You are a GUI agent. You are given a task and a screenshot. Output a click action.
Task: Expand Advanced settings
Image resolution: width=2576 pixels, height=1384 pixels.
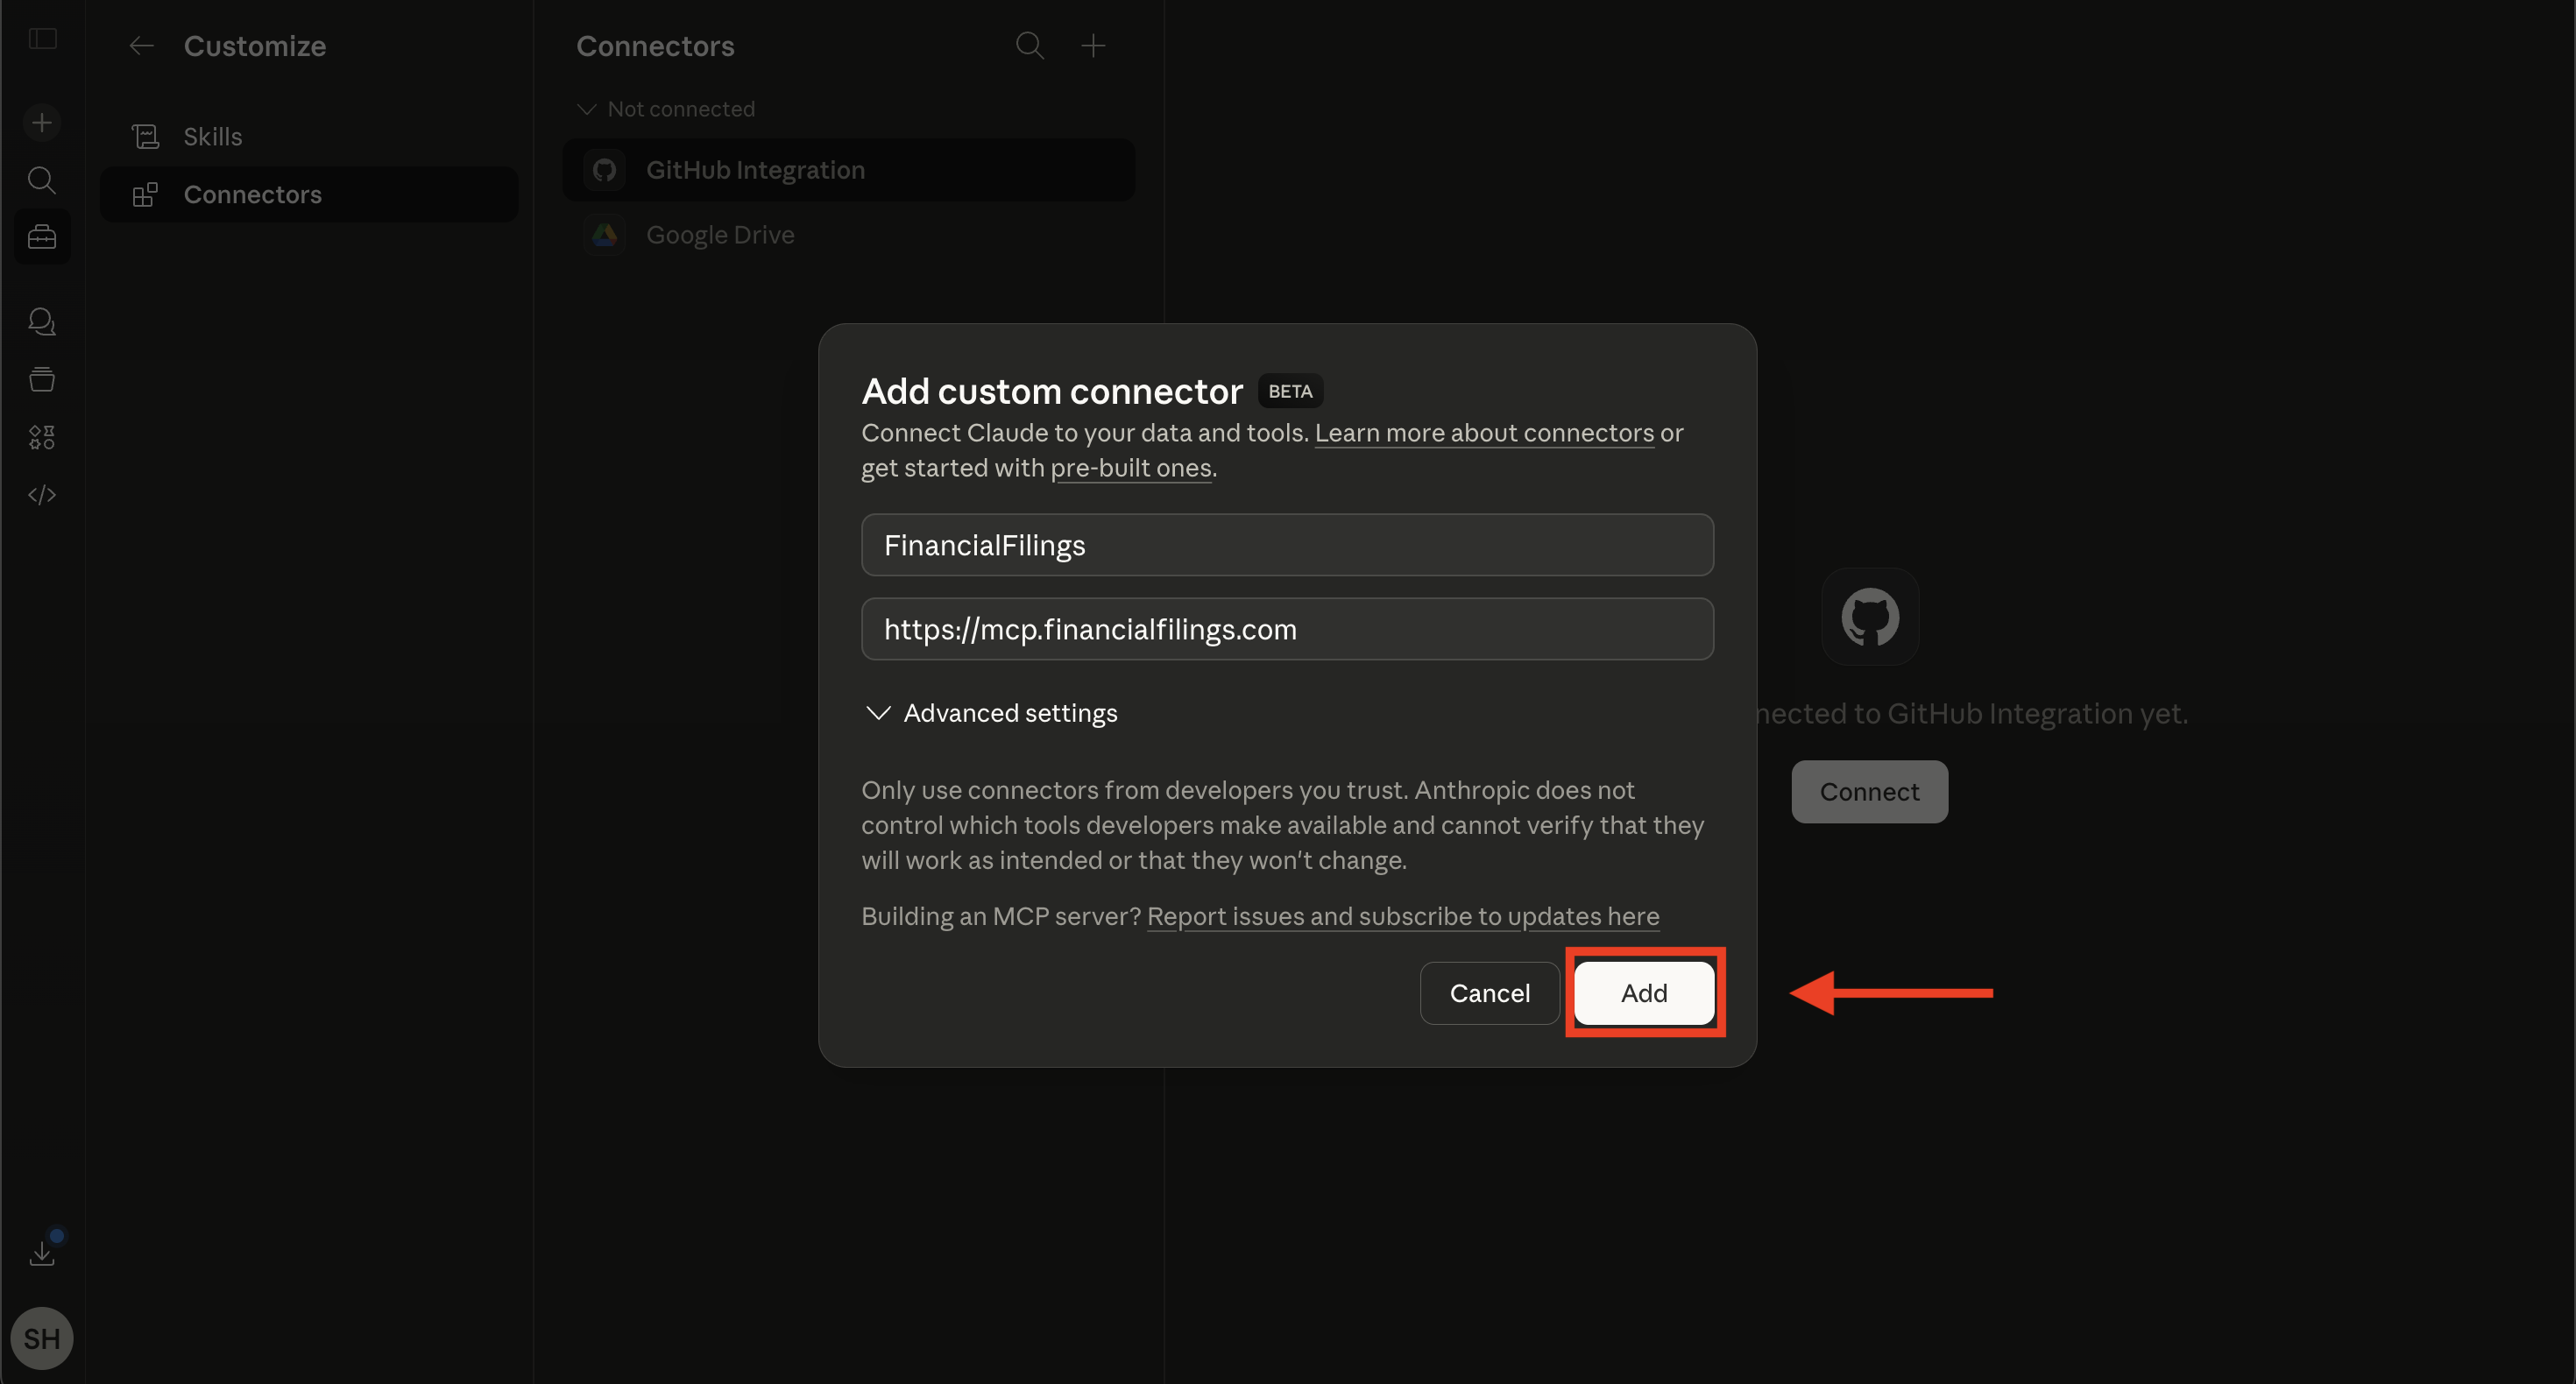[x=990, y=713]
